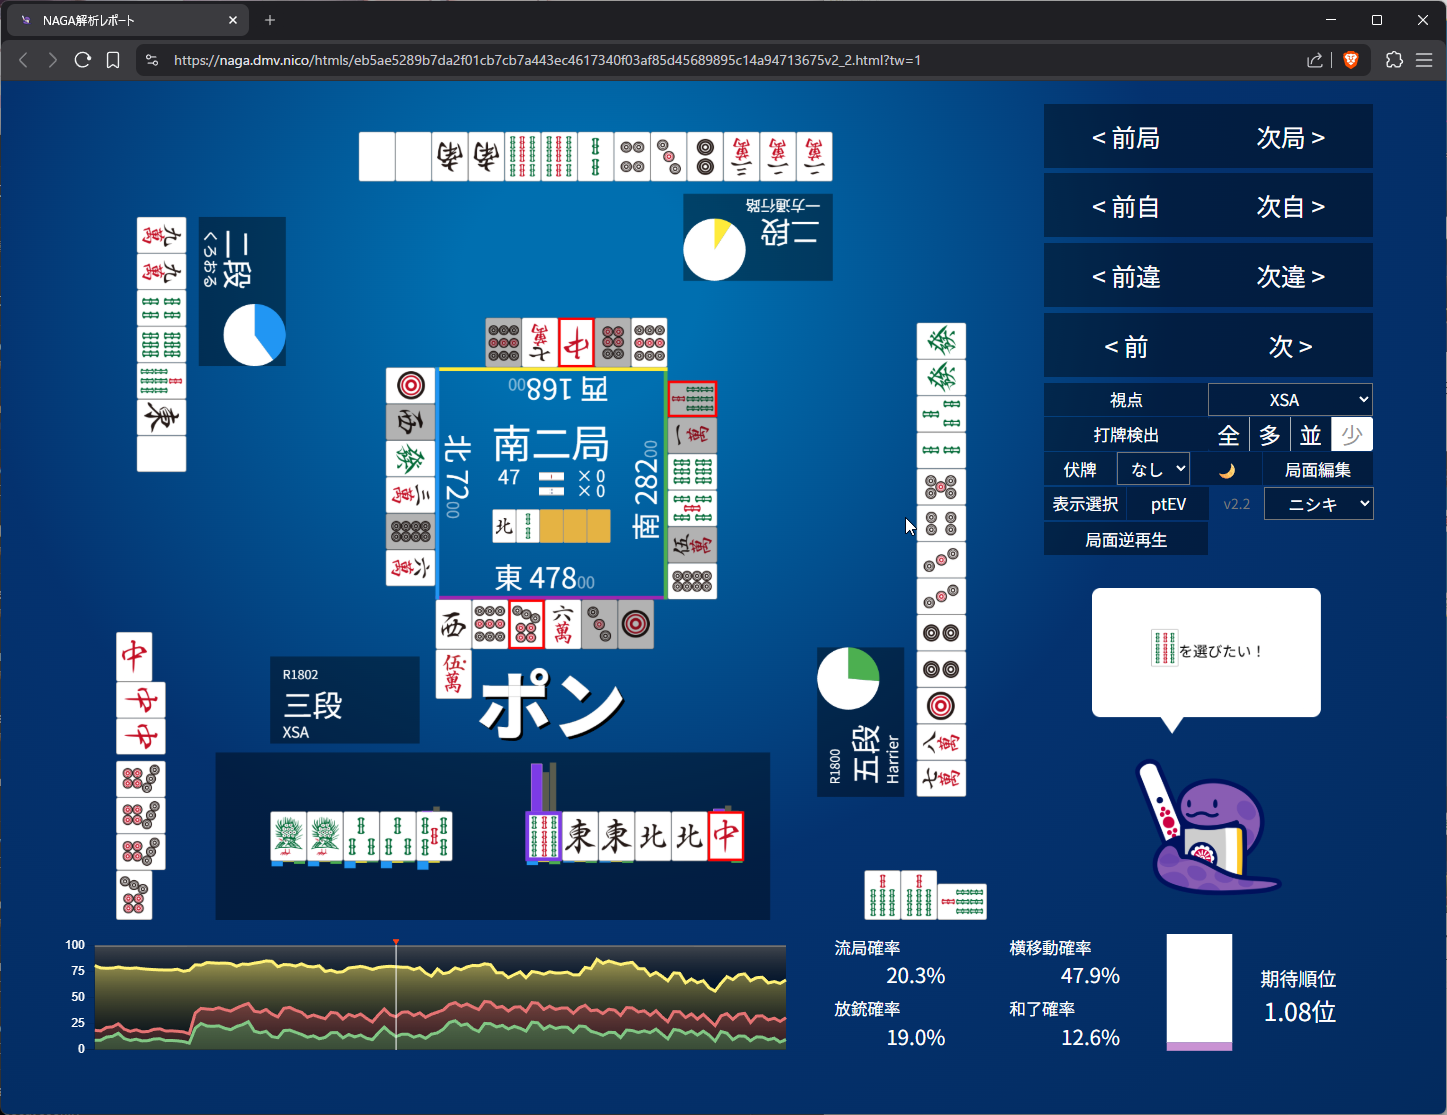Select 全 discard detection level
This screenshot has width=1447, height=1115.
point(1229,435)
